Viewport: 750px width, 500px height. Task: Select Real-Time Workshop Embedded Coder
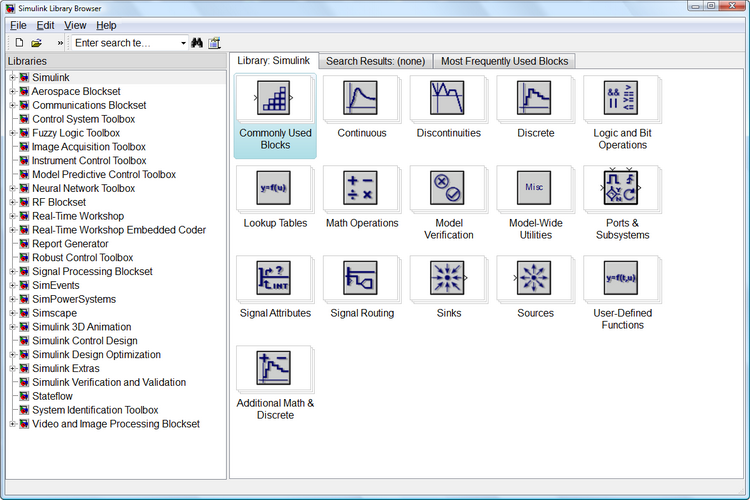tap(119, 230)
